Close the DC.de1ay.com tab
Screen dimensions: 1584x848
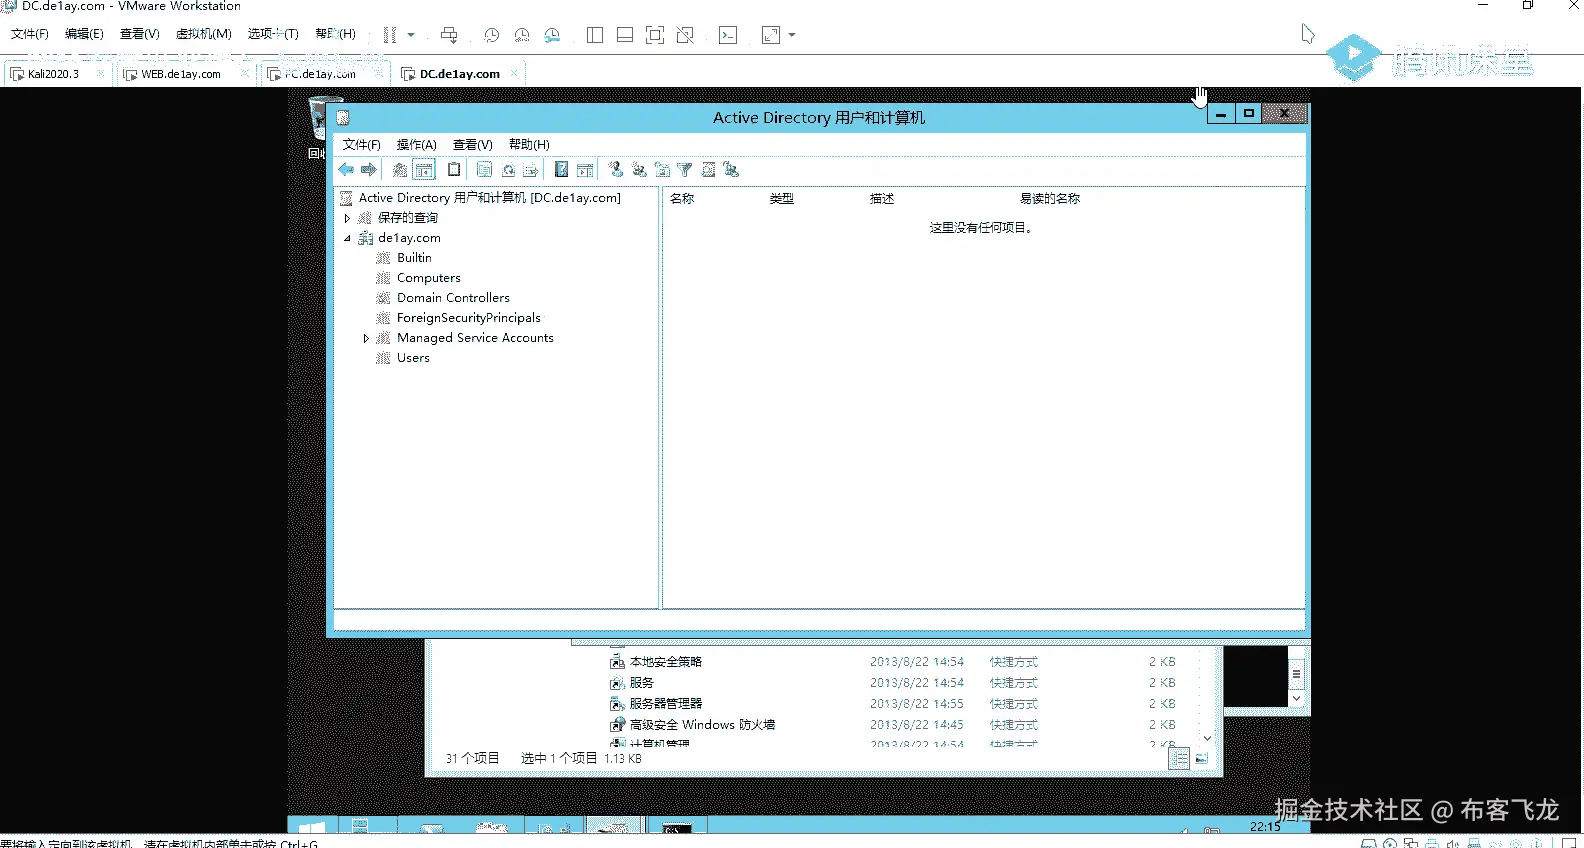[x=514, y=73]
